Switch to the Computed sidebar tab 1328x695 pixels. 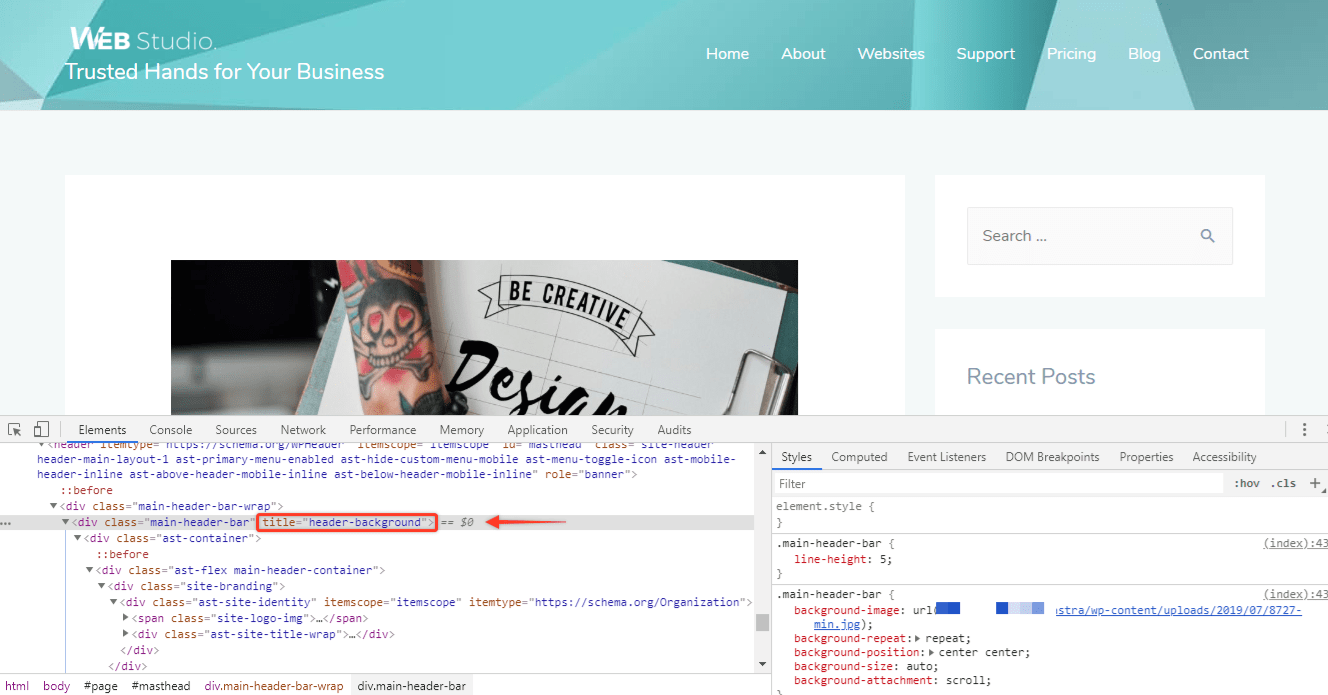(x=859, y=457)
